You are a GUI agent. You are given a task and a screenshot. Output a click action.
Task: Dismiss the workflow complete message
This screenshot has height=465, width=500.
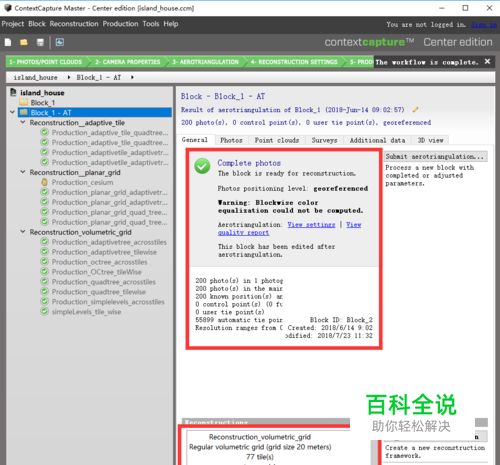tap(487, 62)
